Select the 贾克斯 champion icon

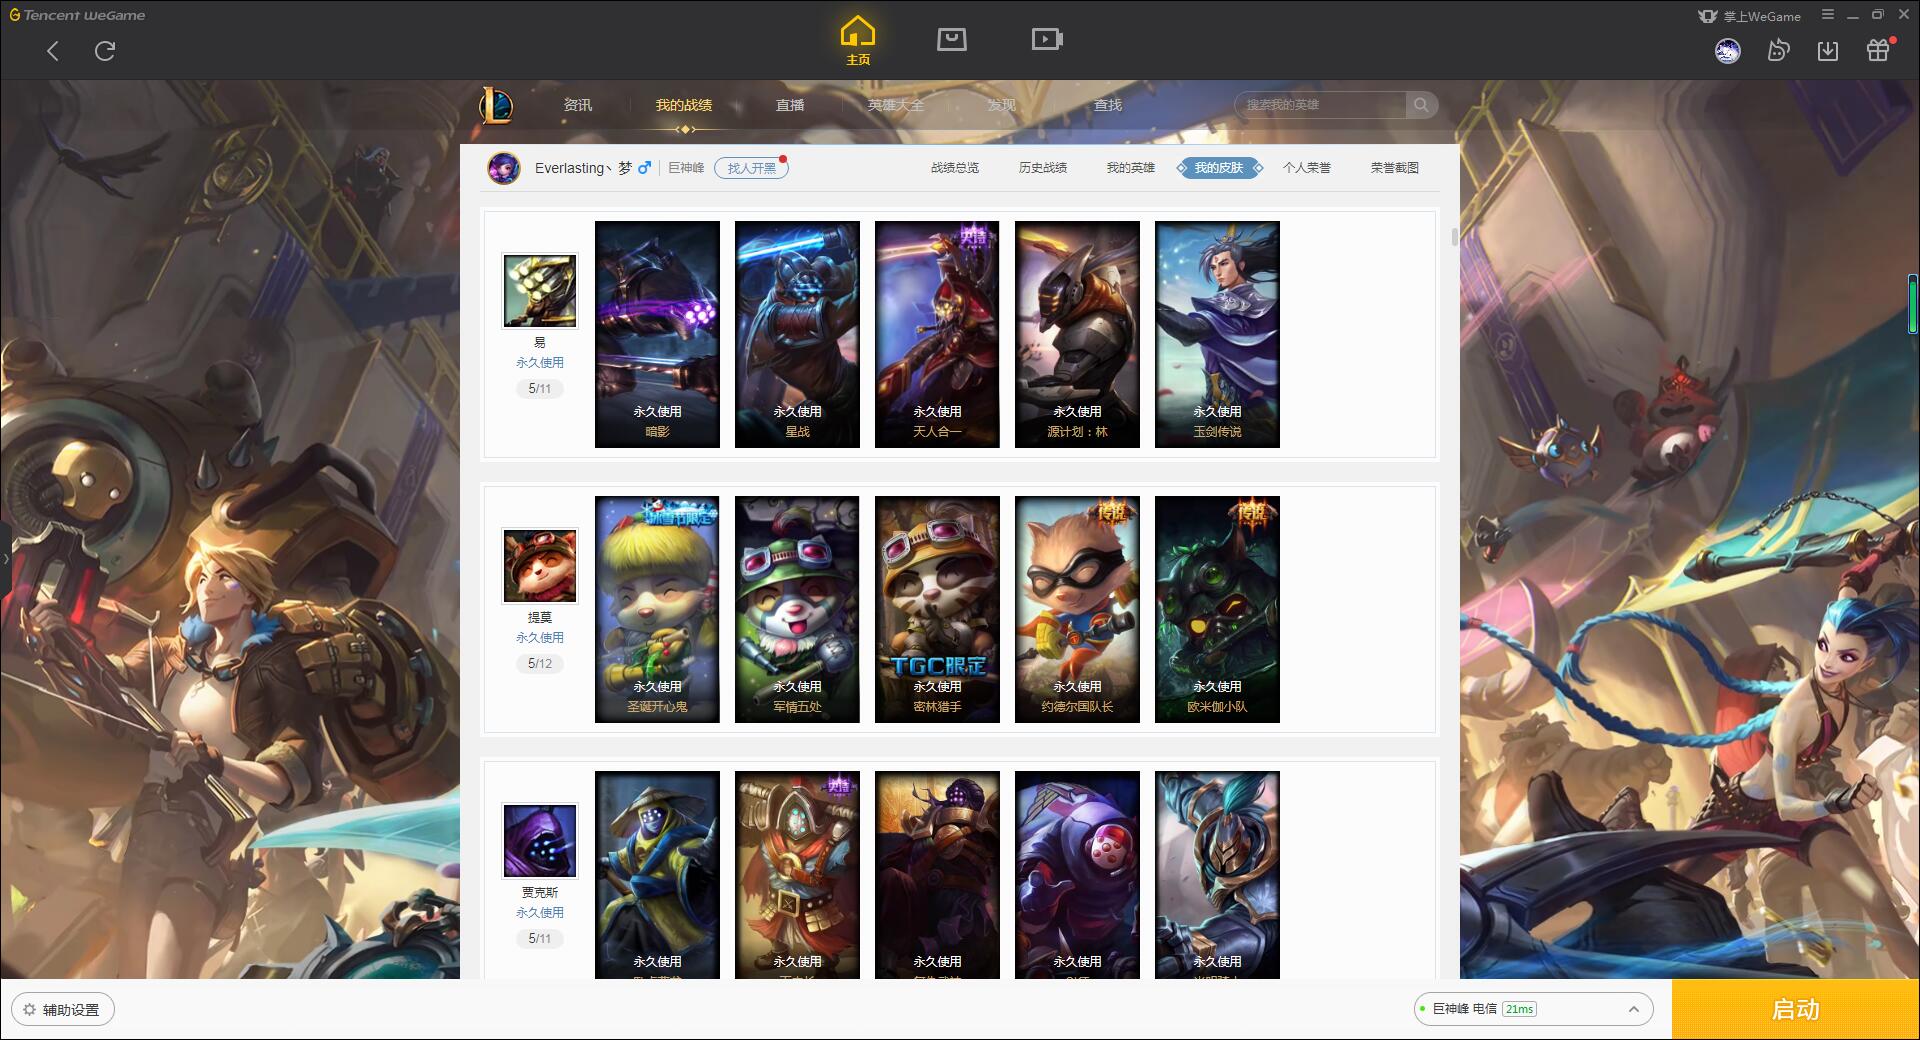click(x=540, y=841)
